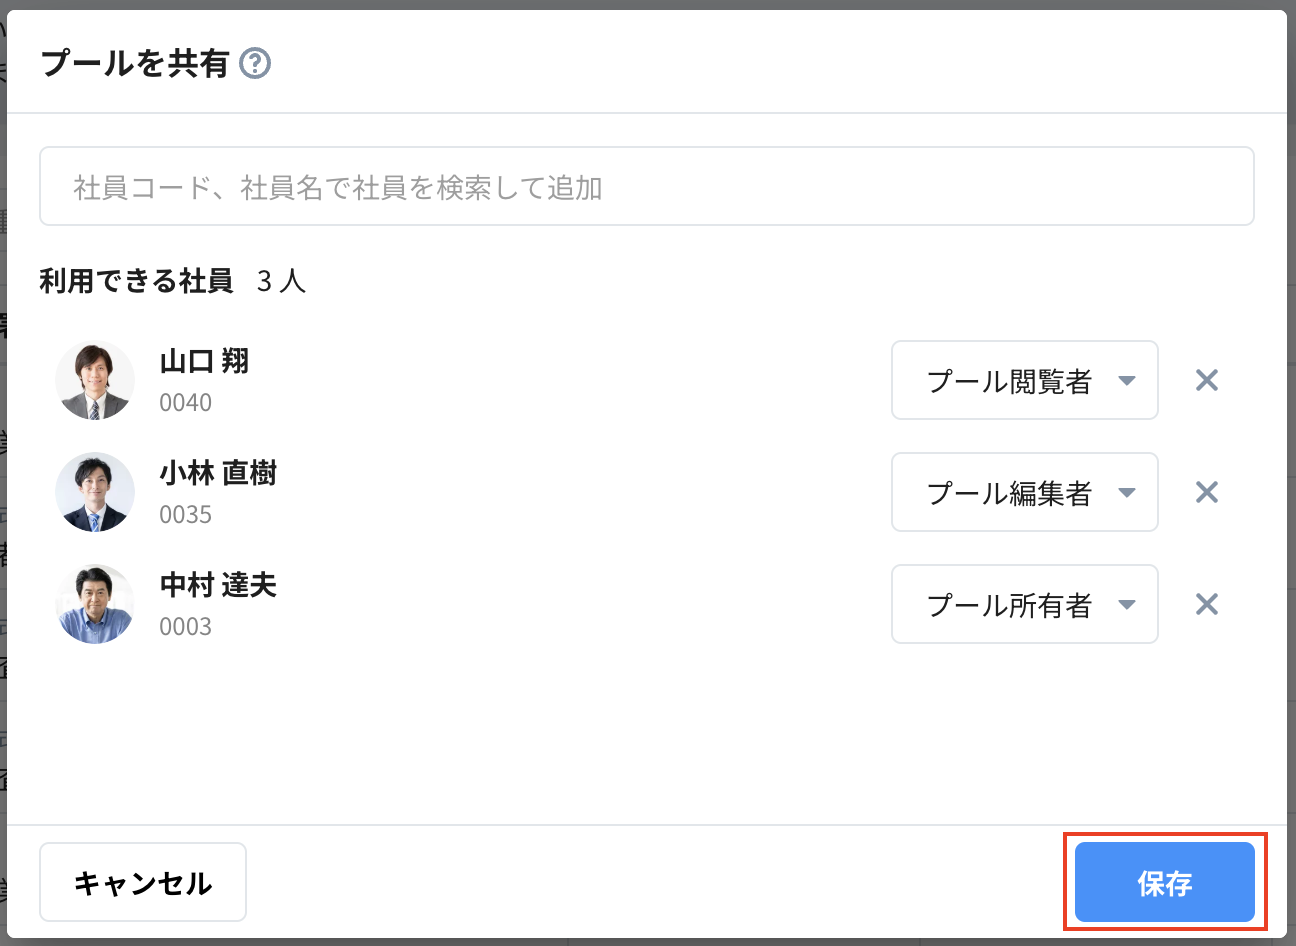Image resolution: width=1296 pixels, height=946 pixels.
Task: Click employee code 0035
Action: pyautogui.click(x=186, y=515)
